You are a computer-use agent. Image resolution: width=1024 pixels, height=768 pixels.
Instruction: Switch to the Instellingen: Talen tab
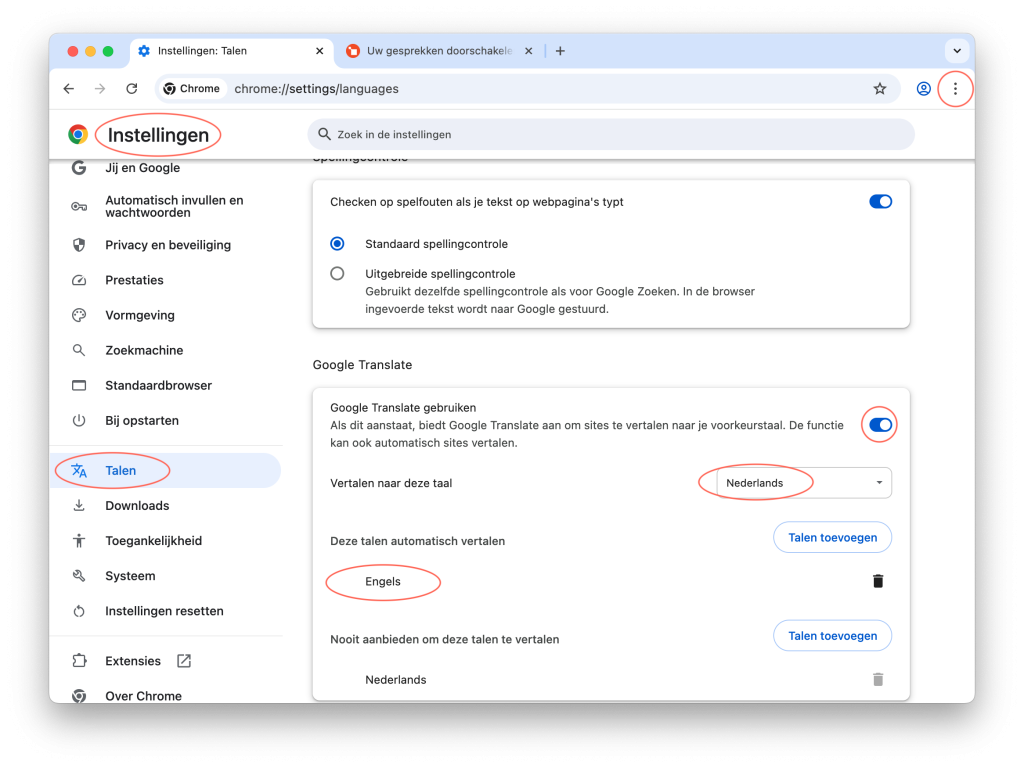(232, 51)
